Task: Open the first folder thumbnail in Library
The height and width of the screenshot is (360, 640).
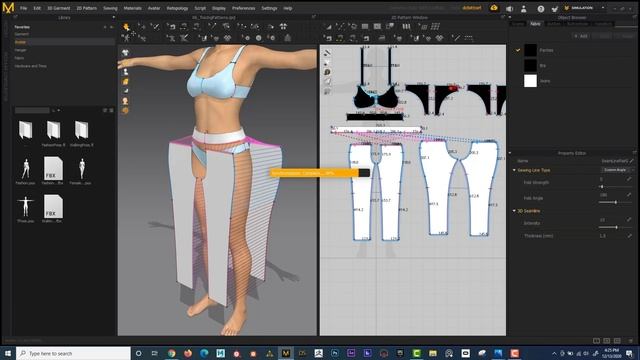Action: (25, 130)
